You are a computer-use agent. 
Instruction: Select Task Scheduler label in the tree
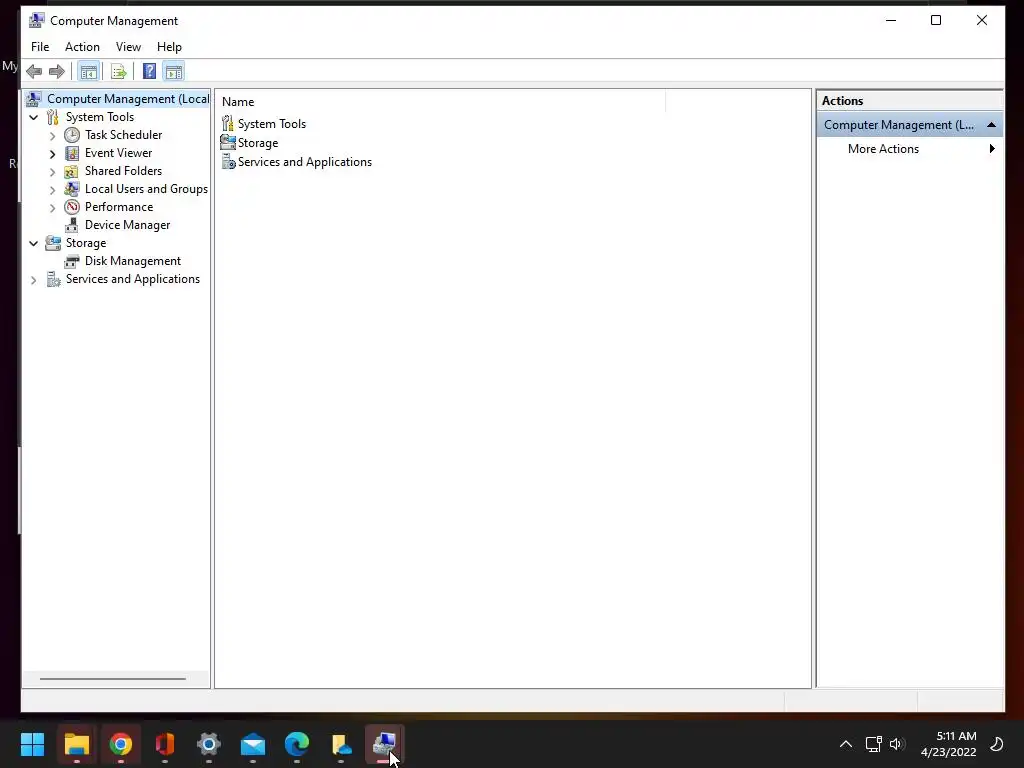123,135
